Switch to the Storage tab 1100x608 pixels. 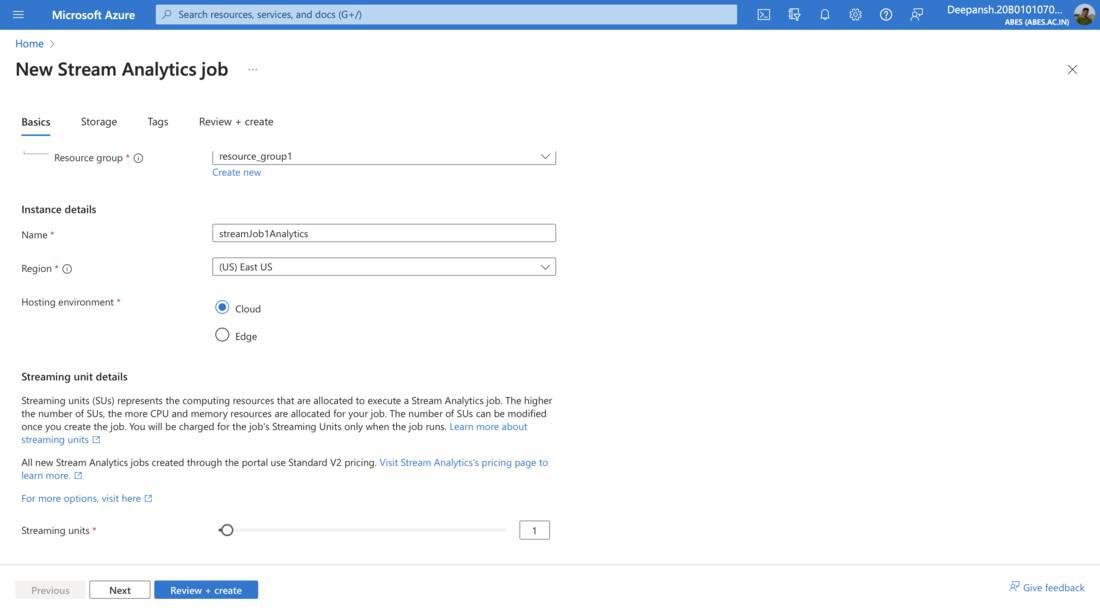99,122
